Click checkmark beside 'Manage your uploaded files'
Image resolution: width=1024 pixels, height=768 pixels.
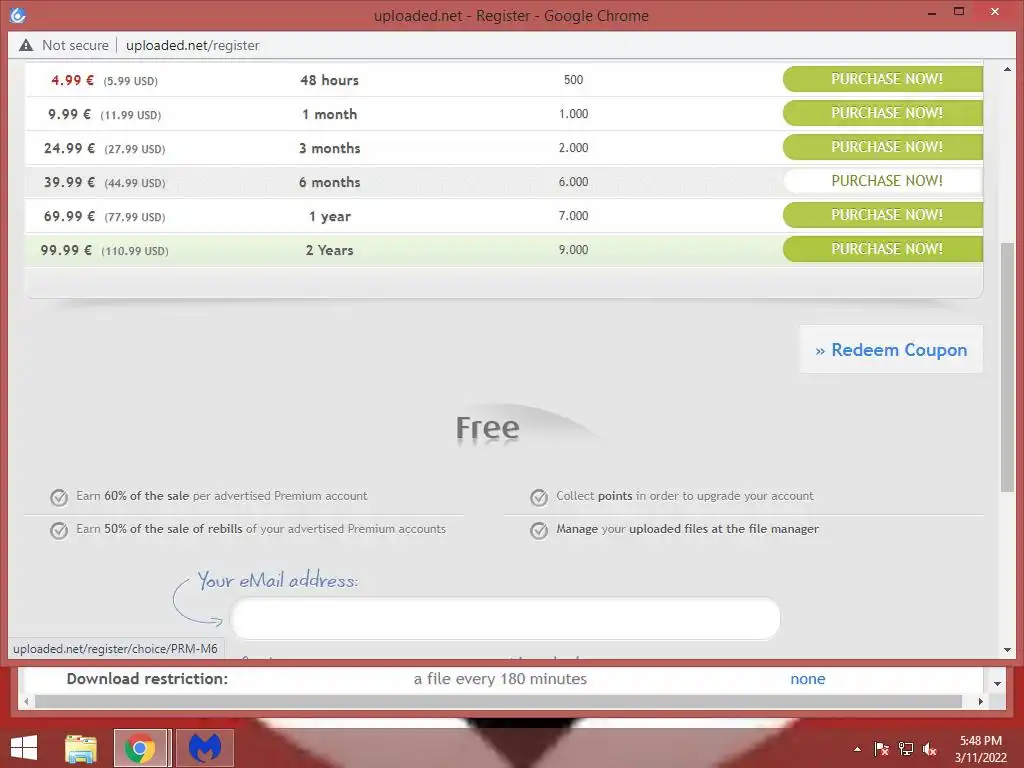[539, 530]
